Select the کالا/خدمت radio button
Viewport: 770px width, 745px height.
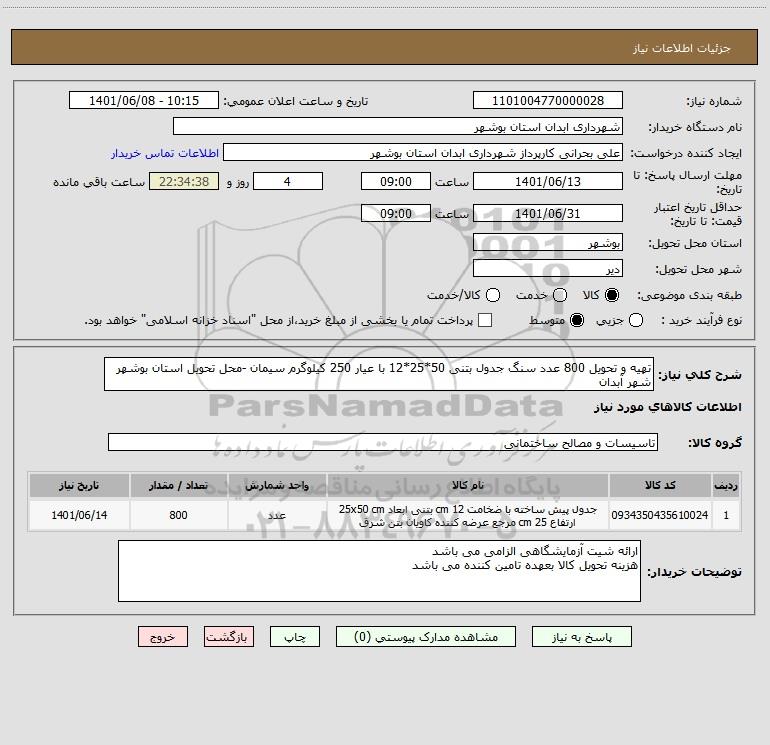tap(493, 295)
